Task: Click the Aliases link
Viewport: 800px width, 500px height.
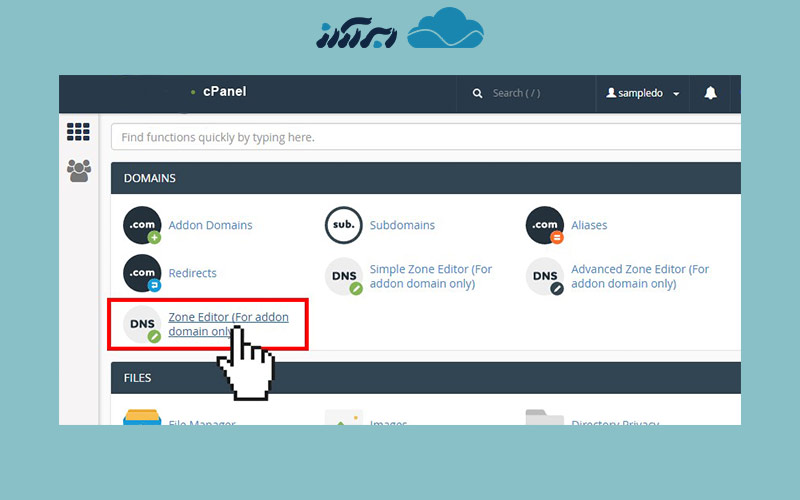Action: point(589,226)
